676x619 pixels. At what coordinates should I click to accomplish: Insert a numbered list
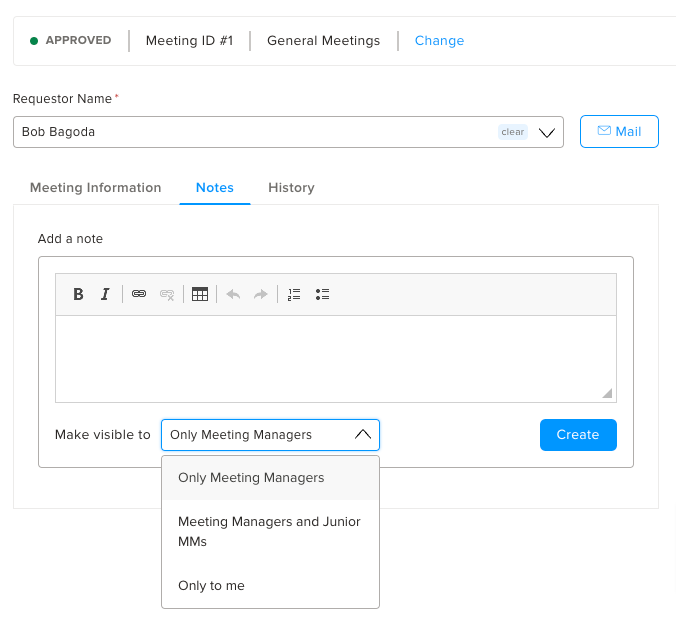tap(294, 294)
